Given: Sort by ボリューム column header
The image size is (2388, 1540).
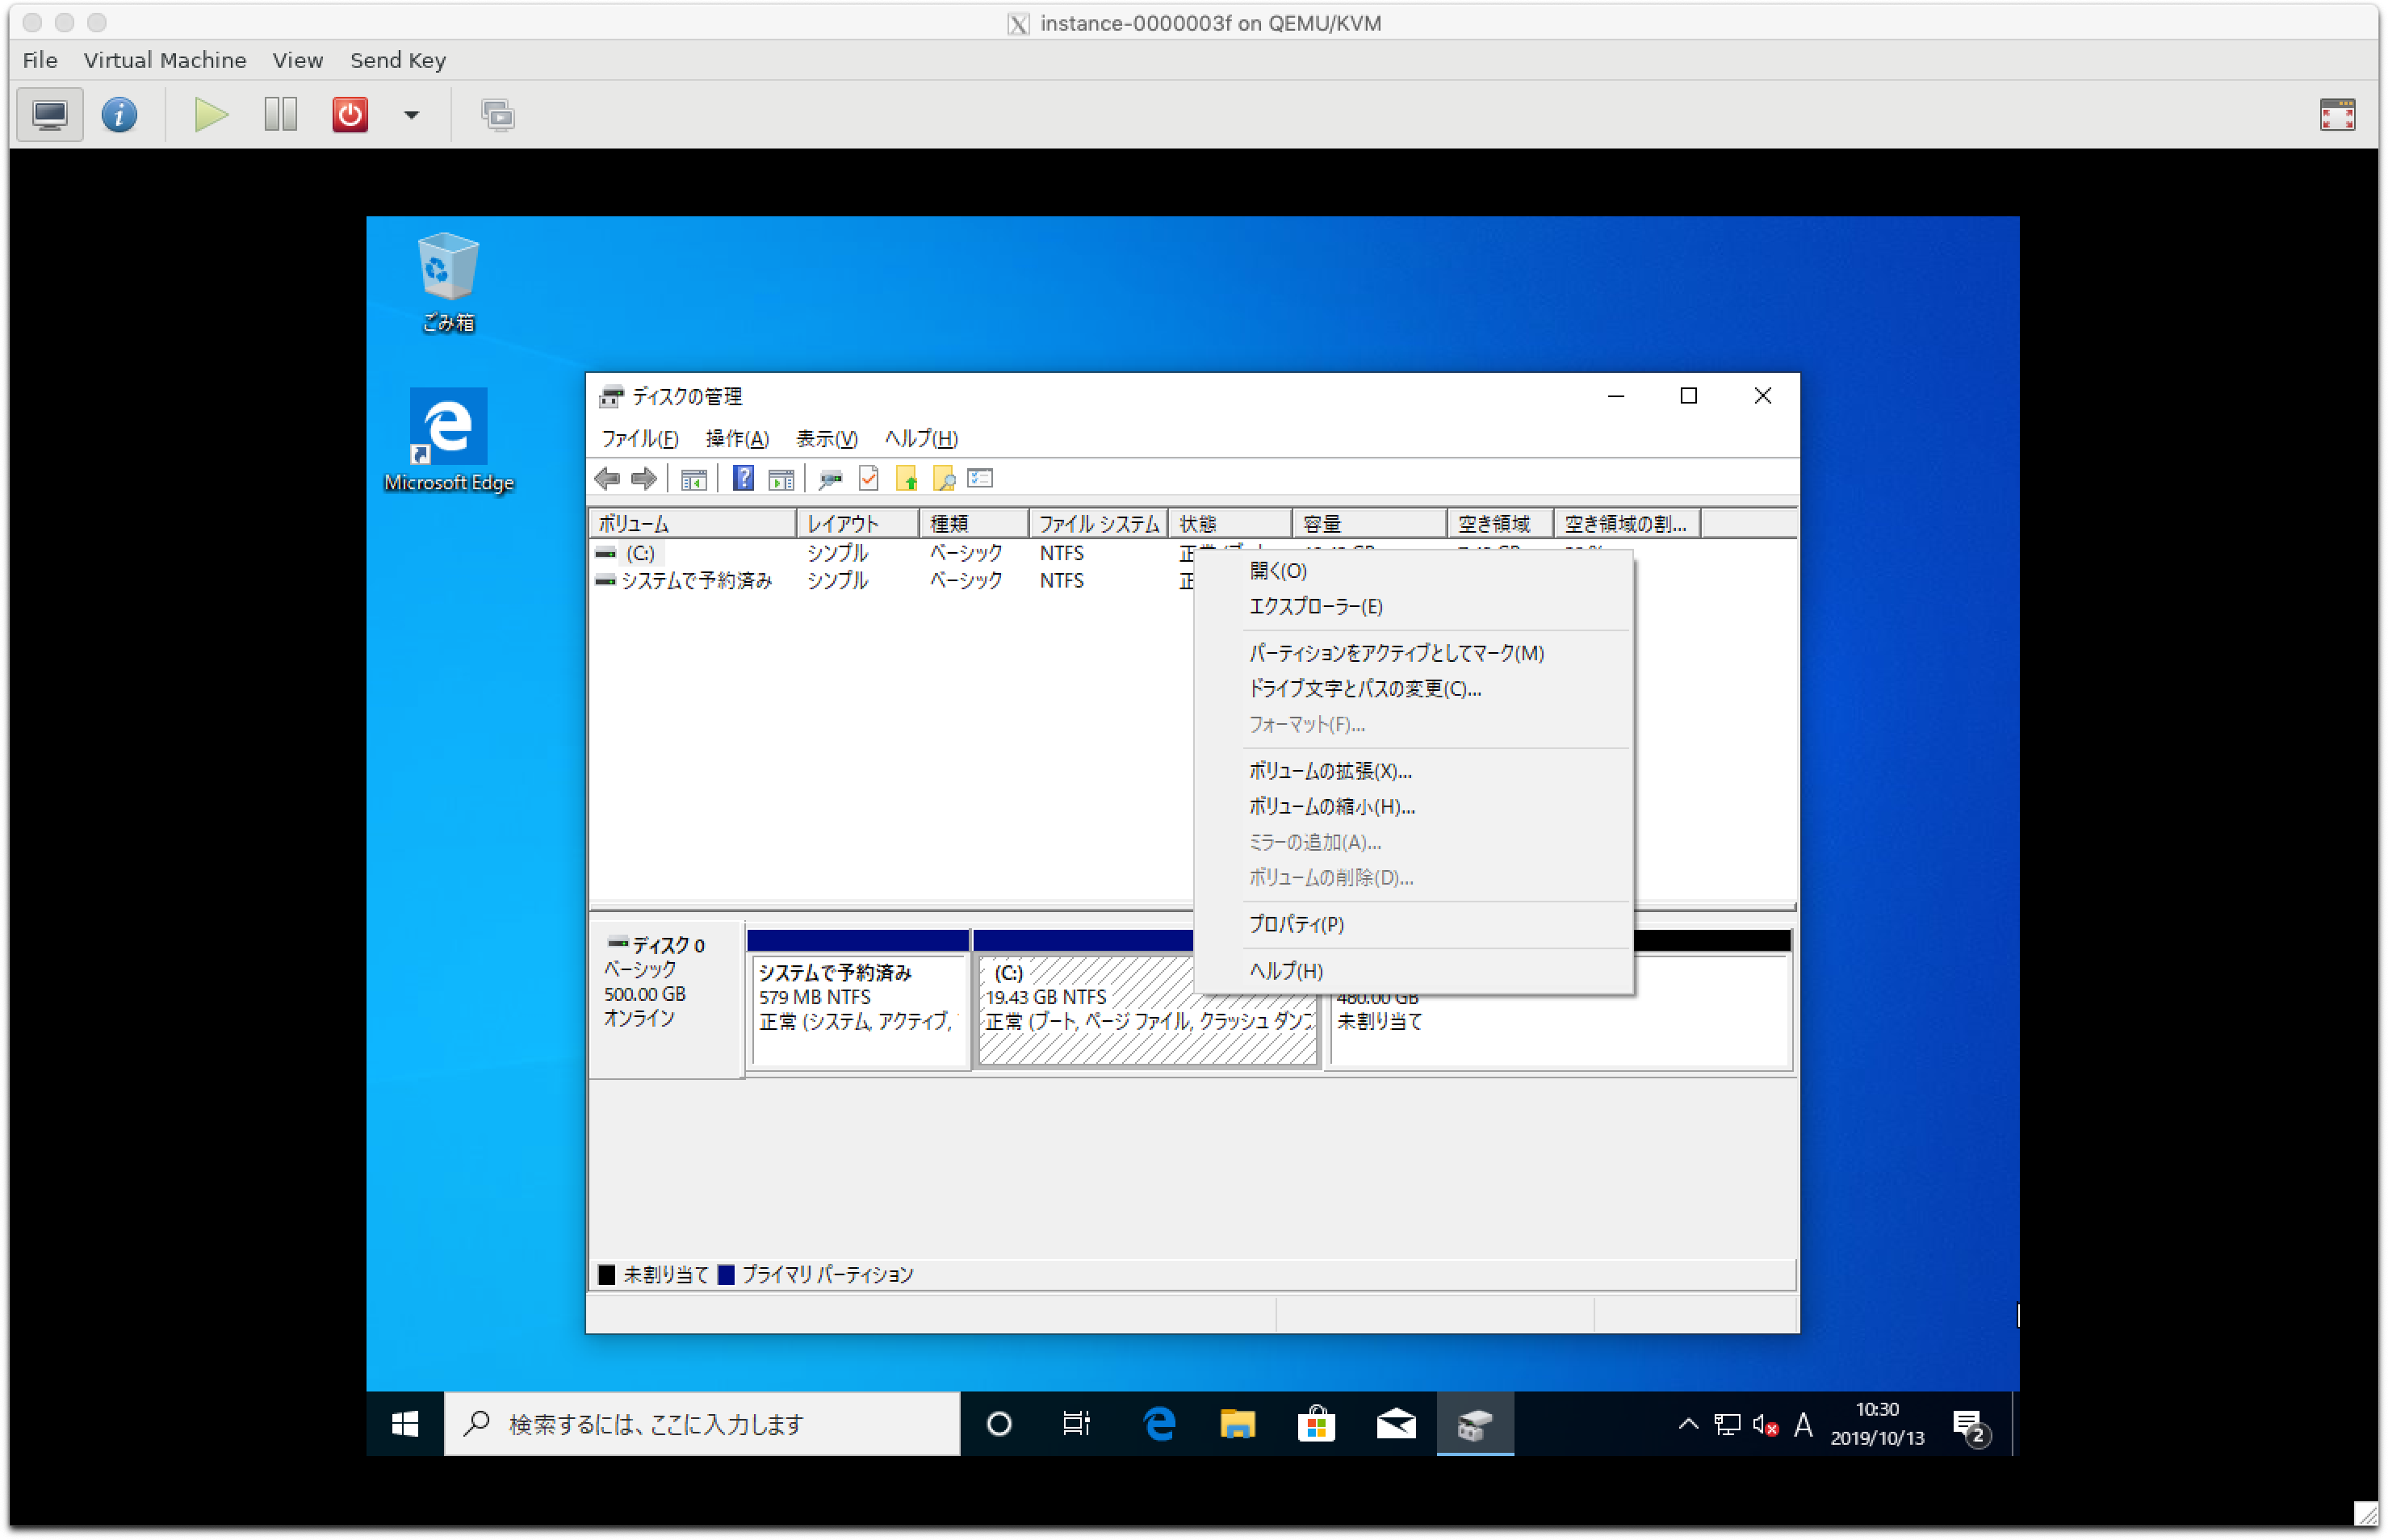Looking at the screenshot, I should 693,523.
